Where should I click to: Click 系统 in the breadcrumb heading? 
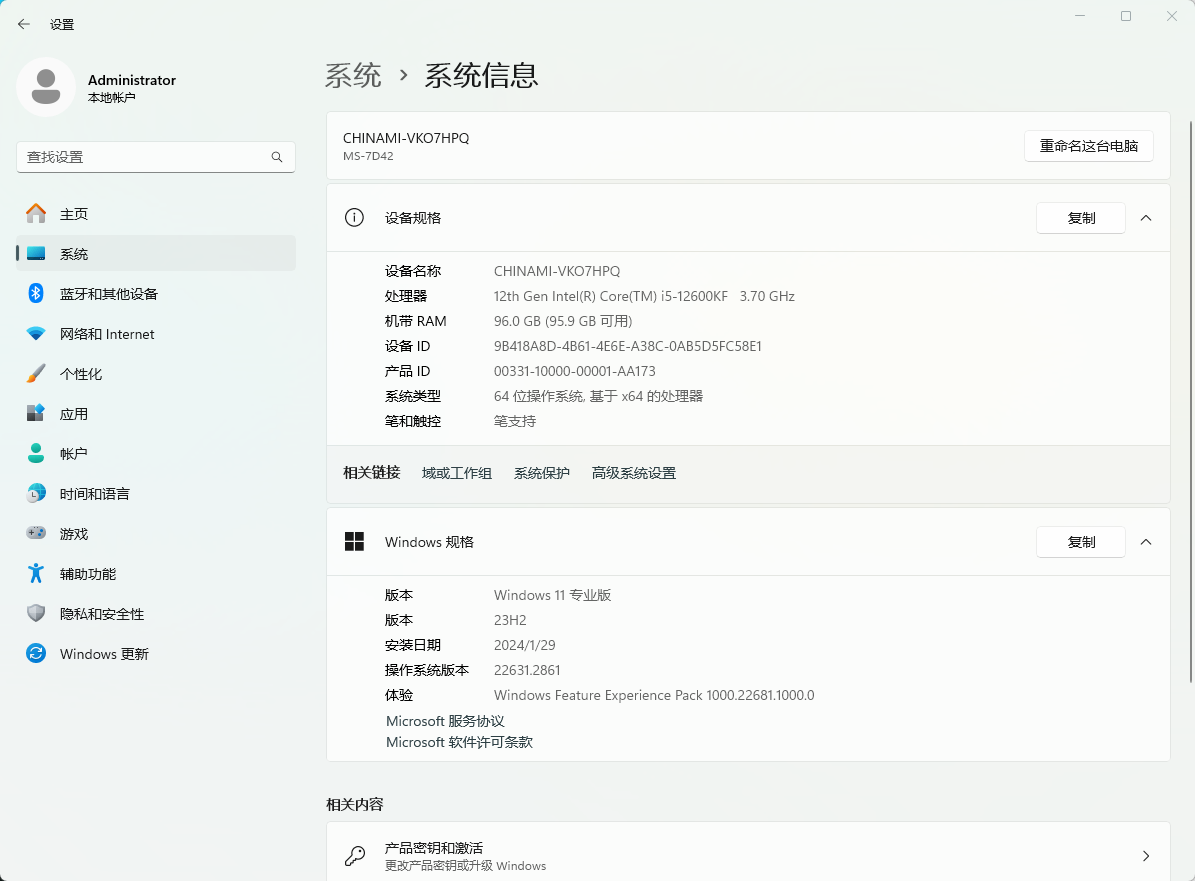[x=353, y=75]
